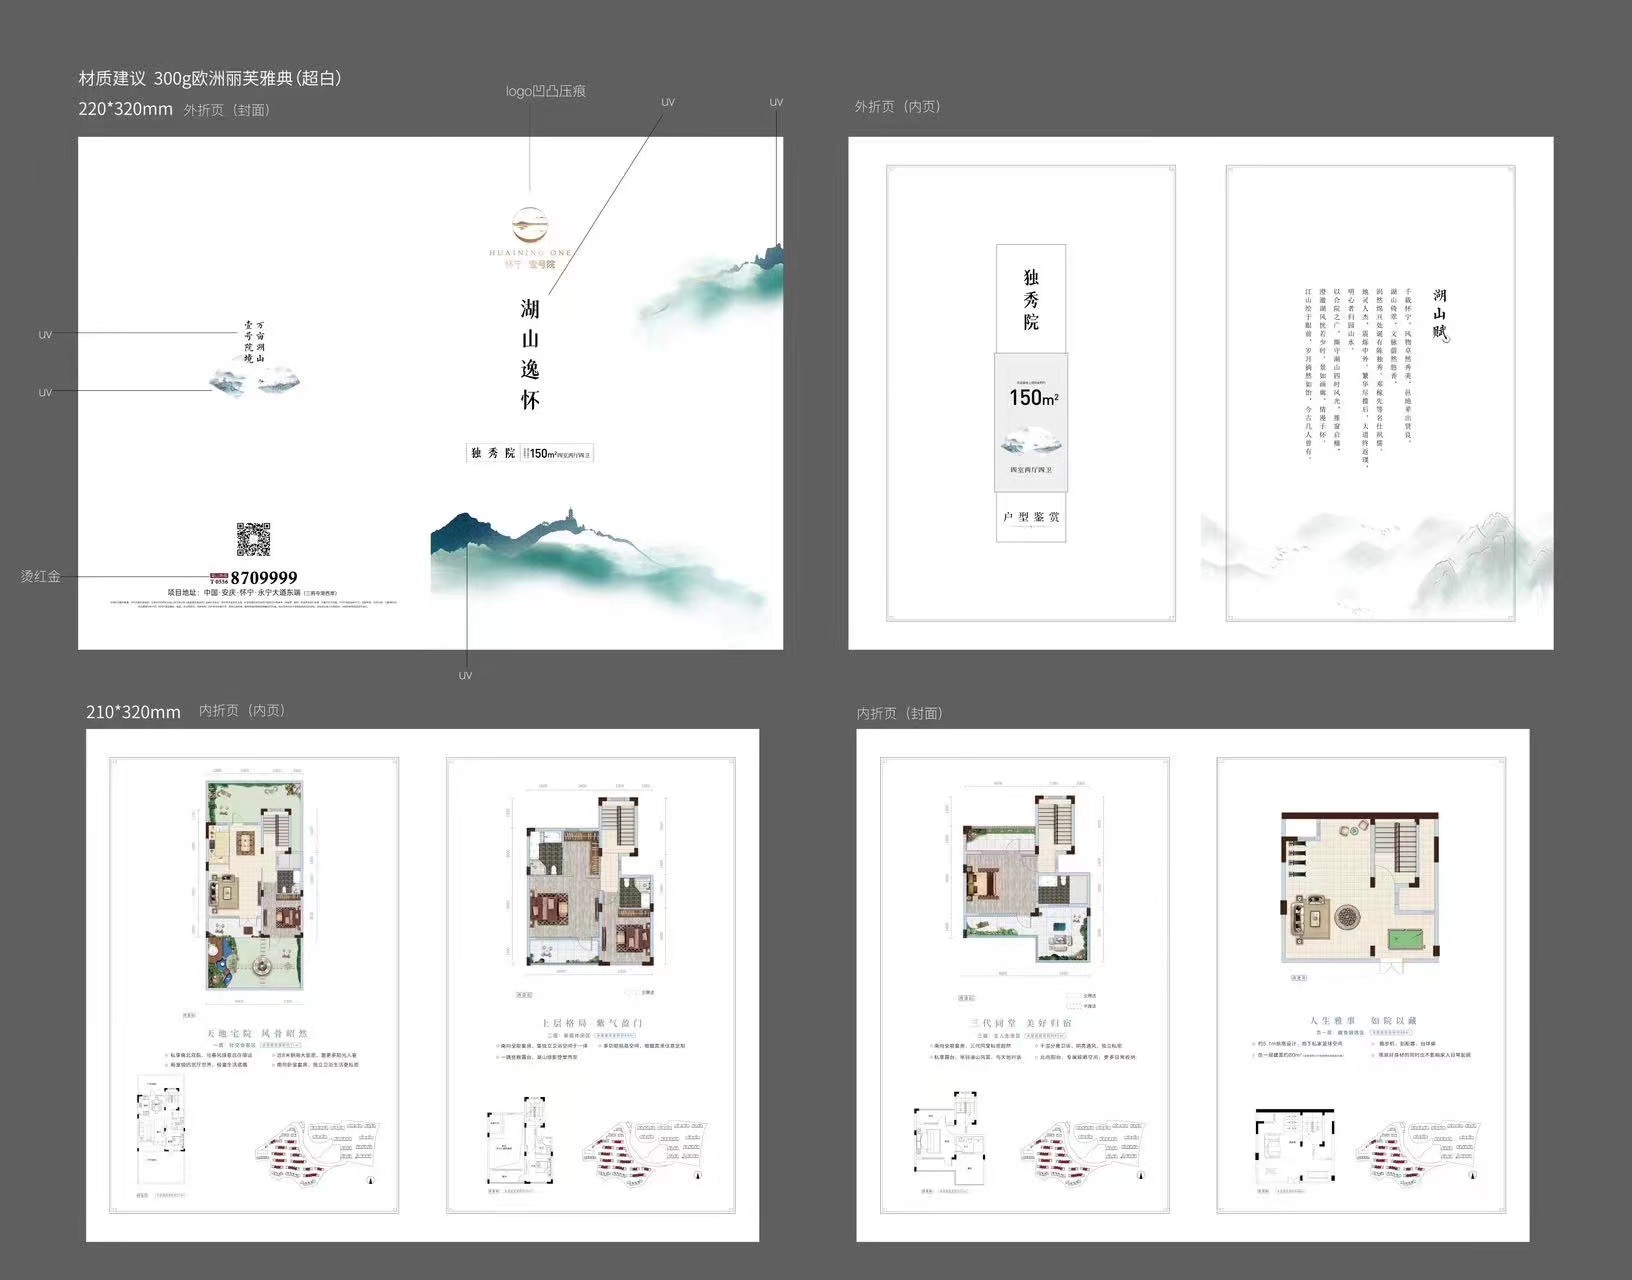Click the site map under 天地宅院 风骨昭然
This screenshot has height=1280, width=1632.
click(x=318, y=1152)
